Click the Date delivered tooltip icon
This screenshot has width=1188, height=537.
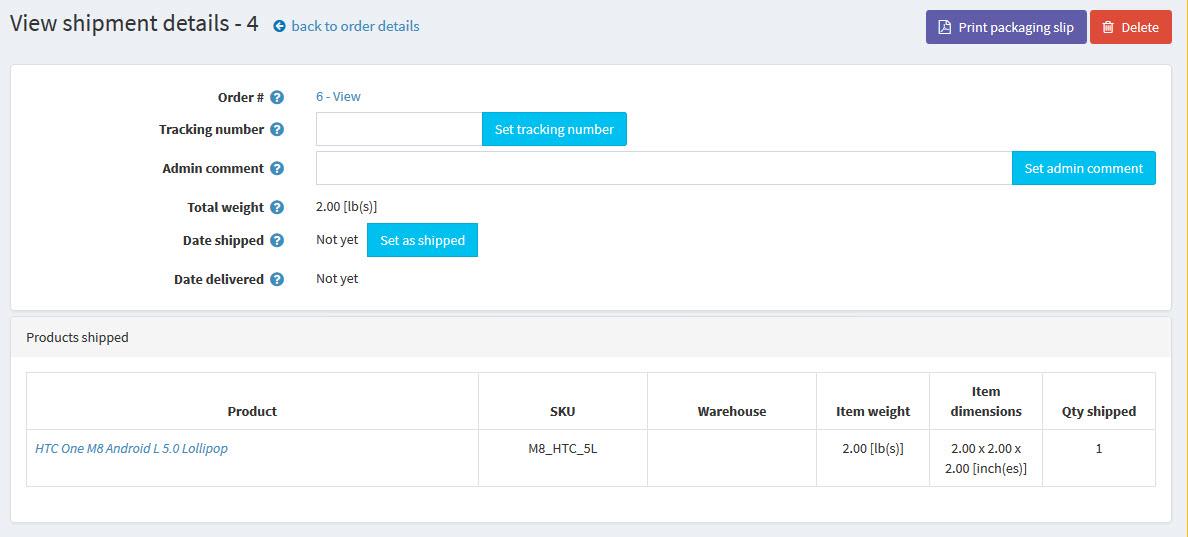(277, 280)
